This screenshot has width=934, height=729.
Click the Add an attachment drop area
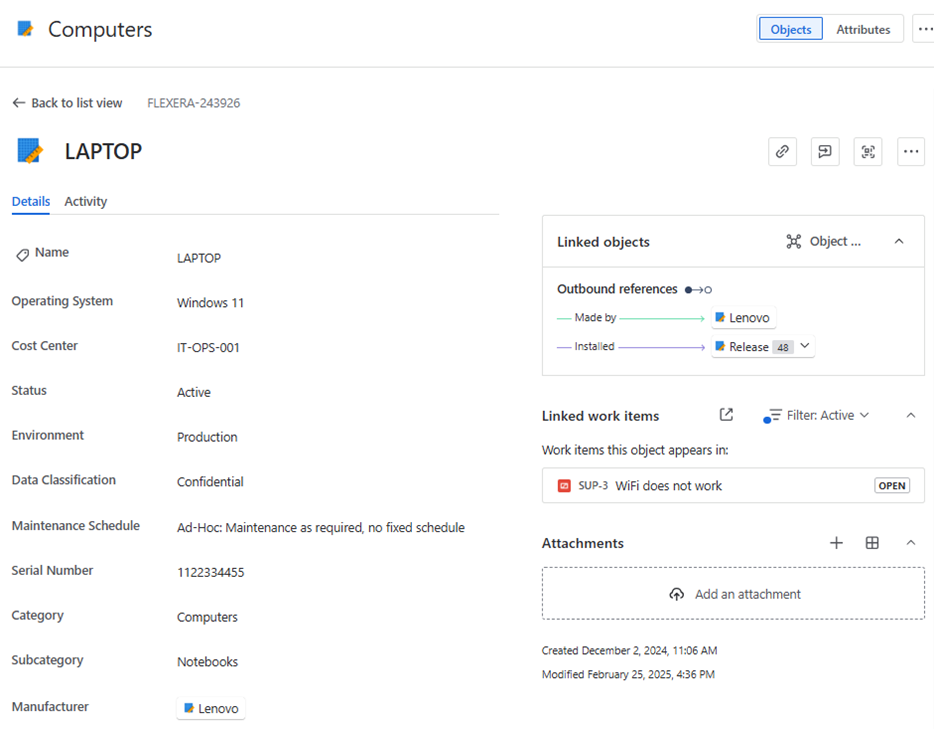tap(733, 594)
